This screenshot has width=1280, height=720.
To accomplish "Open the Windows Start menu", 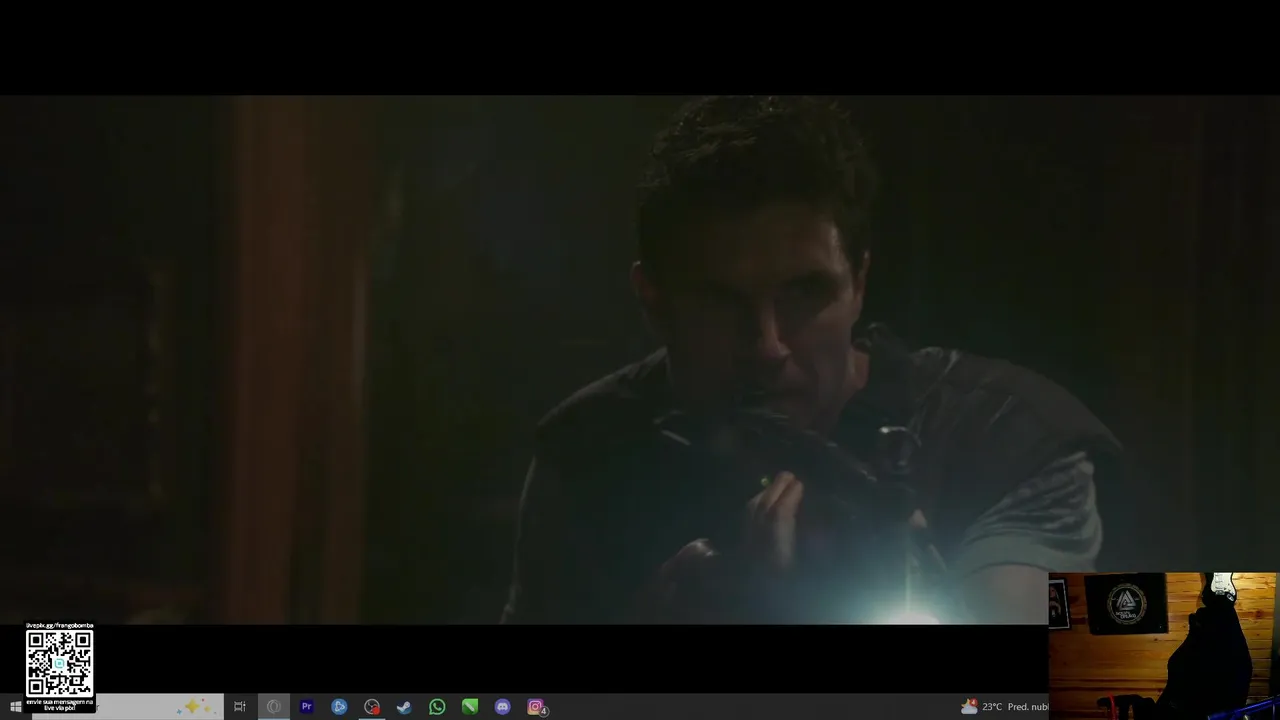I will pos(15,707).
